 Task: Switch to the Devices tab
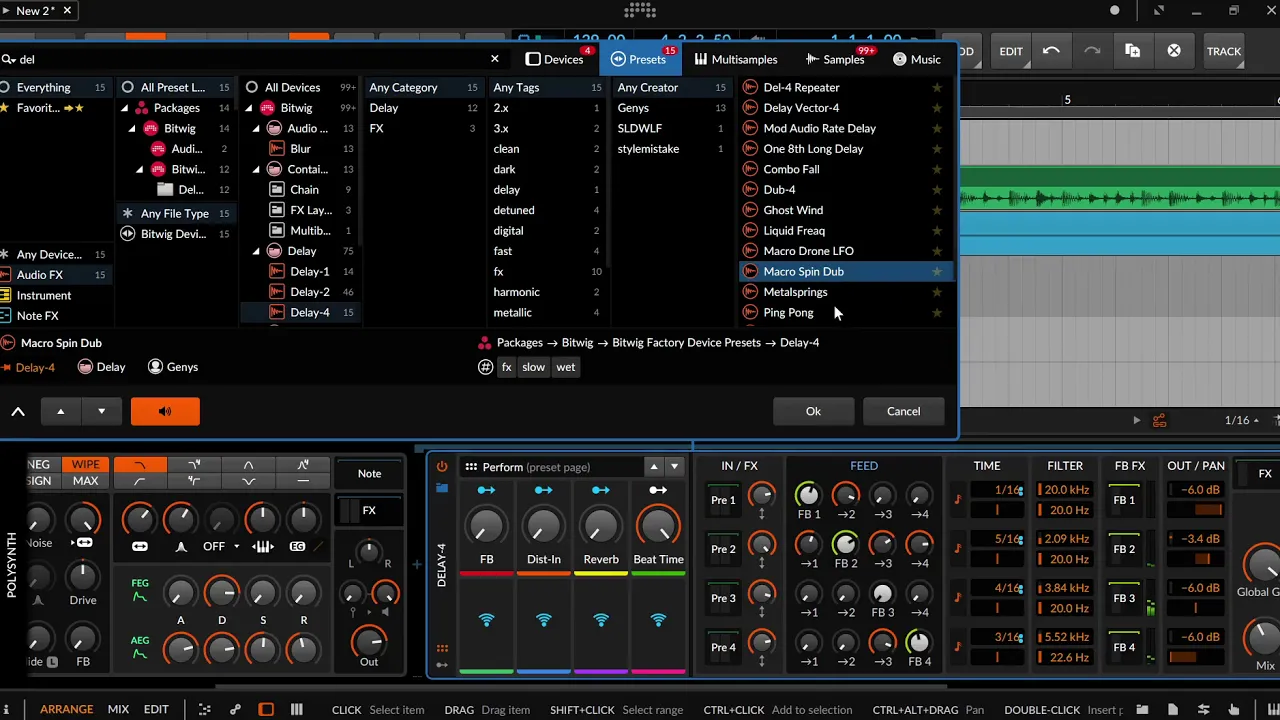pos(555,59)
